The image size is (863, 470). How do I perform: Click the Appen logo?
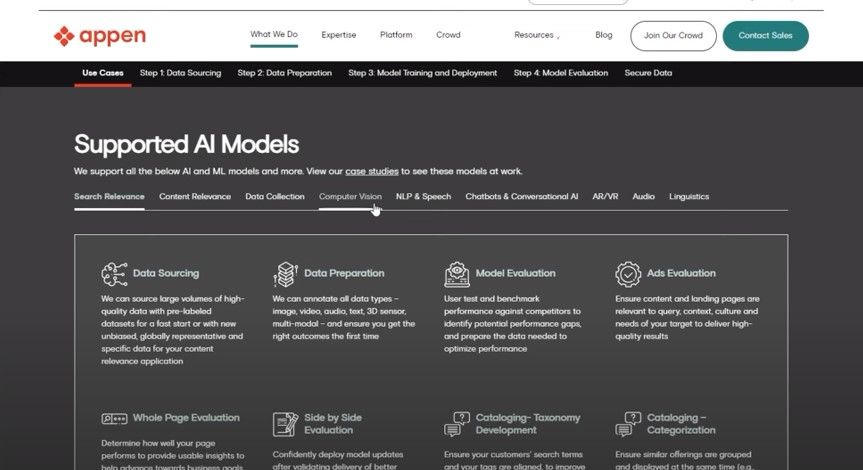click(100, 36)
